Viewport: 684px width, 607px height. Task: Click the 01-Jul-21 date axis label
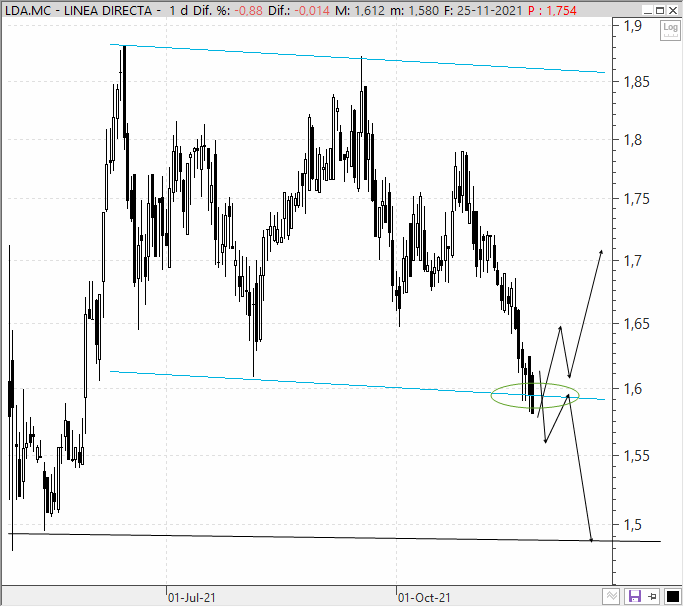click(192, 597)
